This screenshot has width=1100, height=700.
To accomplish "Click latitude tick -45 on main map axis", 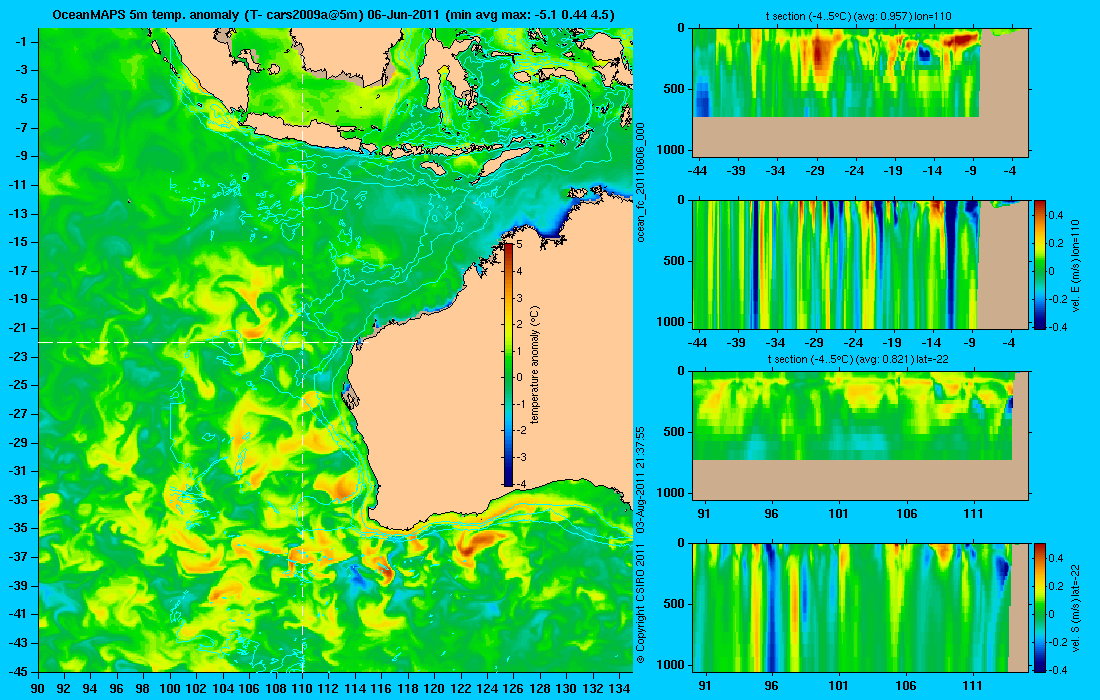I will coord(17,671).
